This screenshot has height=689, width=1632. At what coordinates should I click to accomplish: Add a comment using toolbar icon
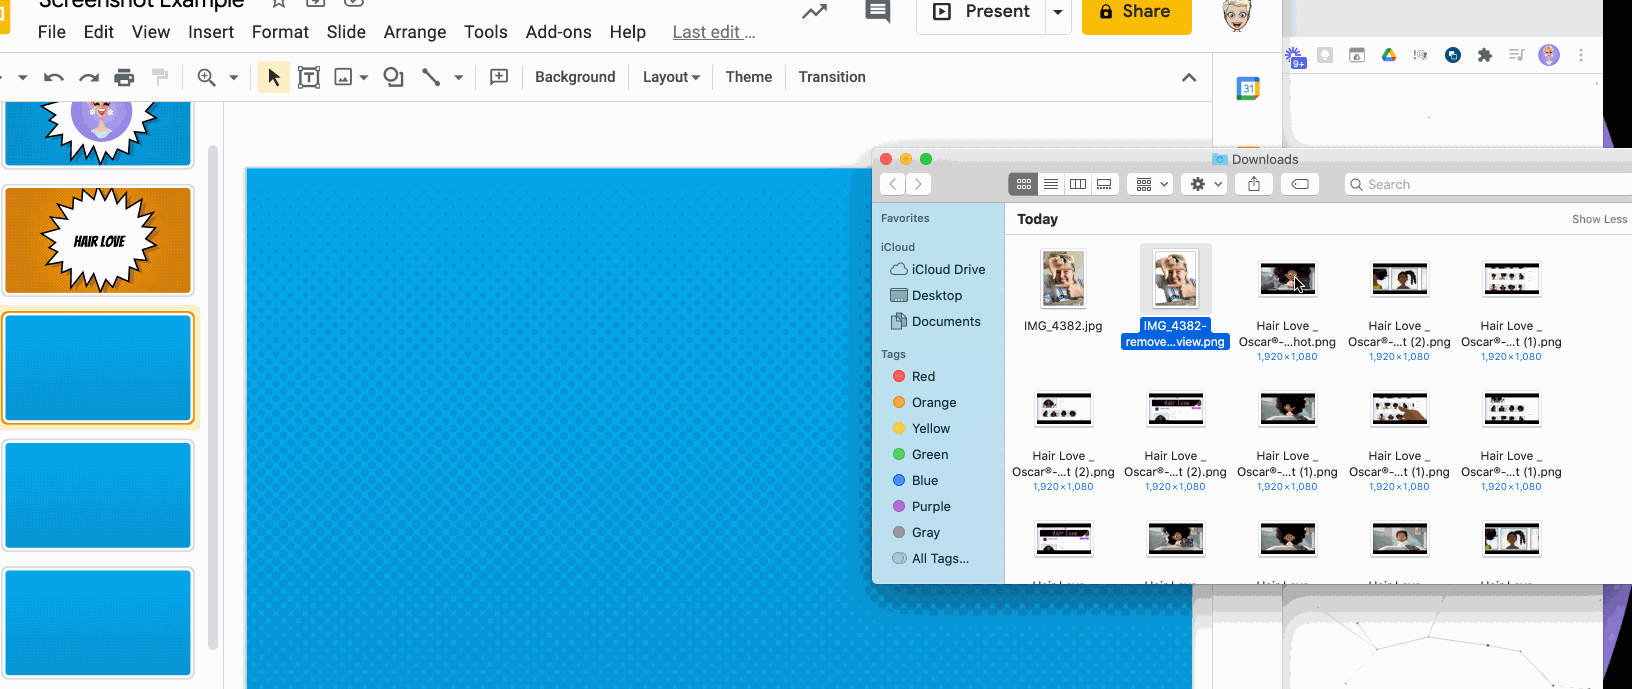coord(499,77)
